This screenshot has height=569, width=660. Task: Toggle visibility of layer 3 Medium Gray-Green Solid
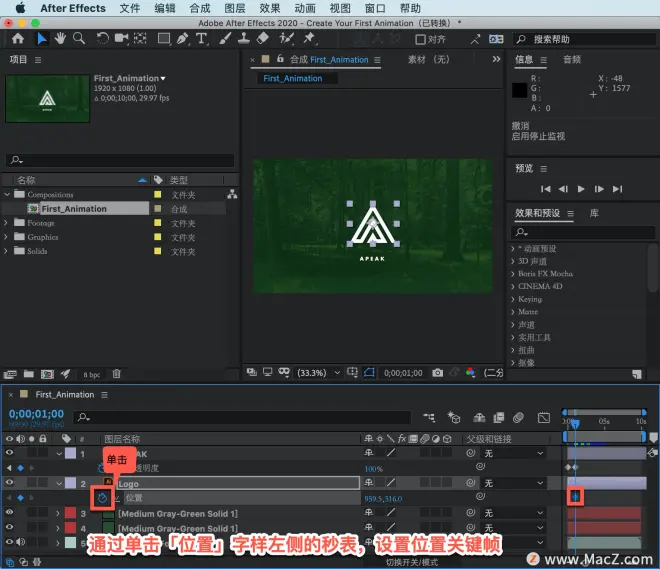pyautogui.click(x=9, y=513)
